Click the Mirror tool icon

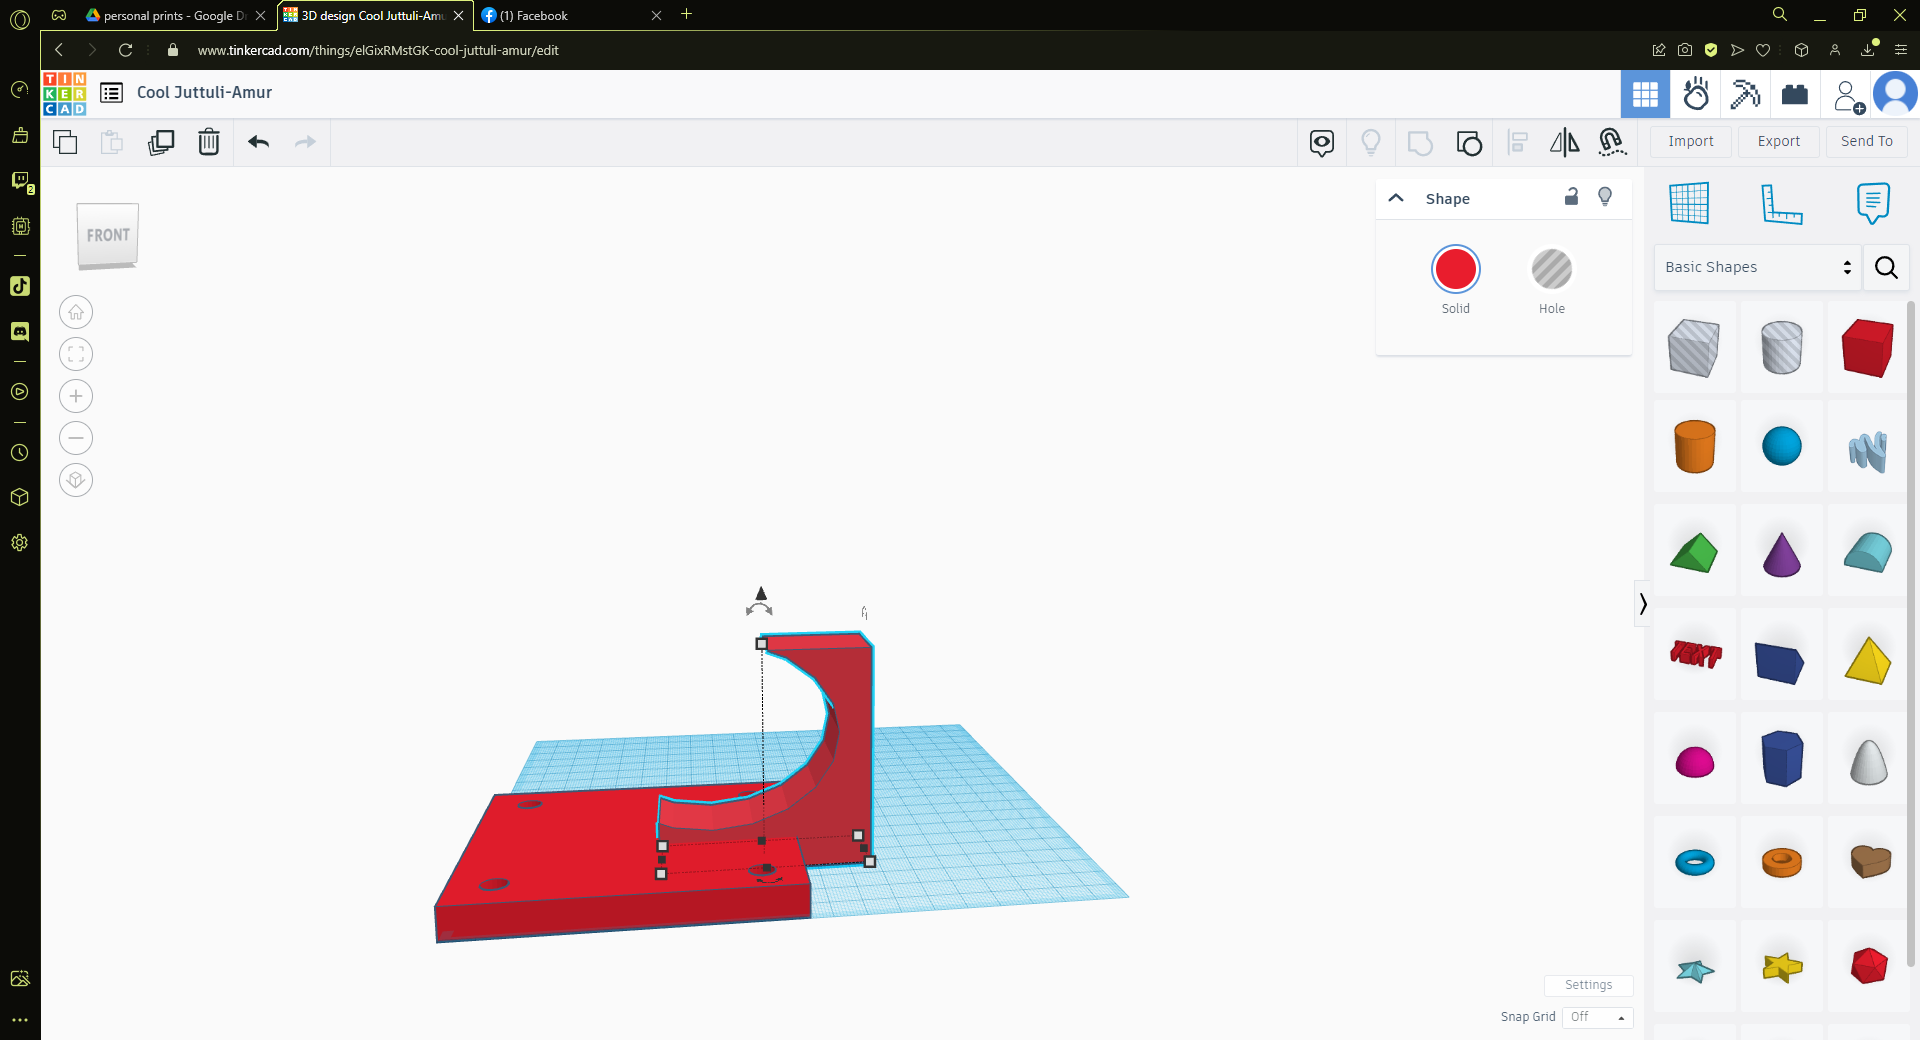click(x=1564, y=143)
